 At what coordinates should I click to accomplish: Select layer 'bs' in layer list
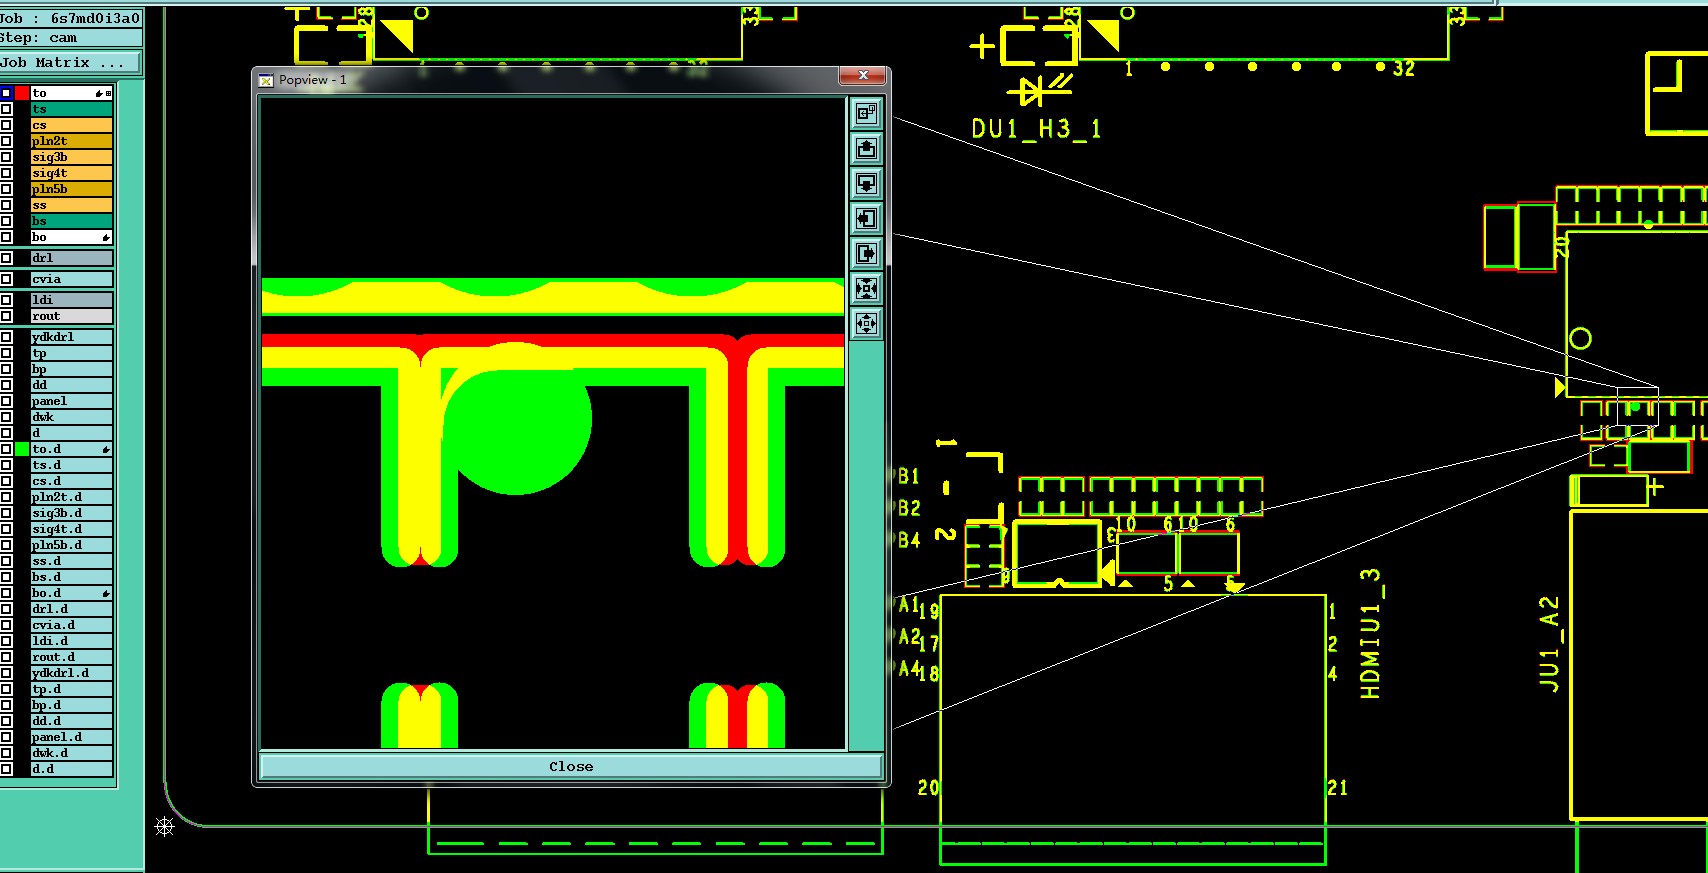[x=72, y=221]
